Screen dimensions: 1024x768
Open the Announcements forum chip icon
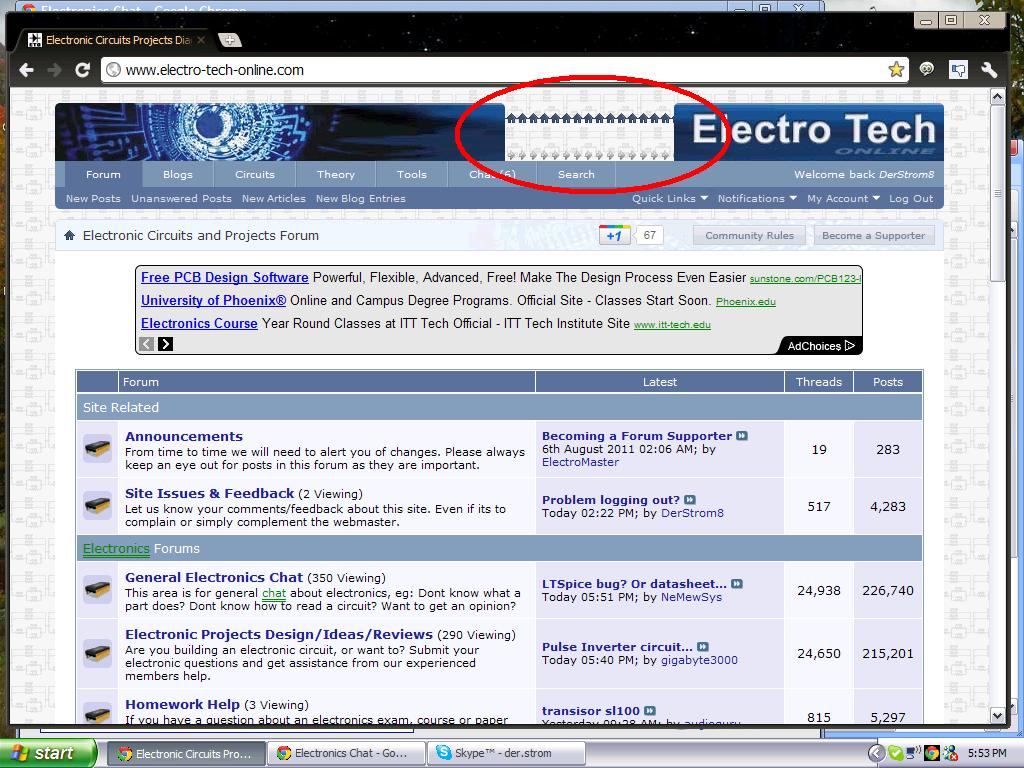[x=97, y=449]
